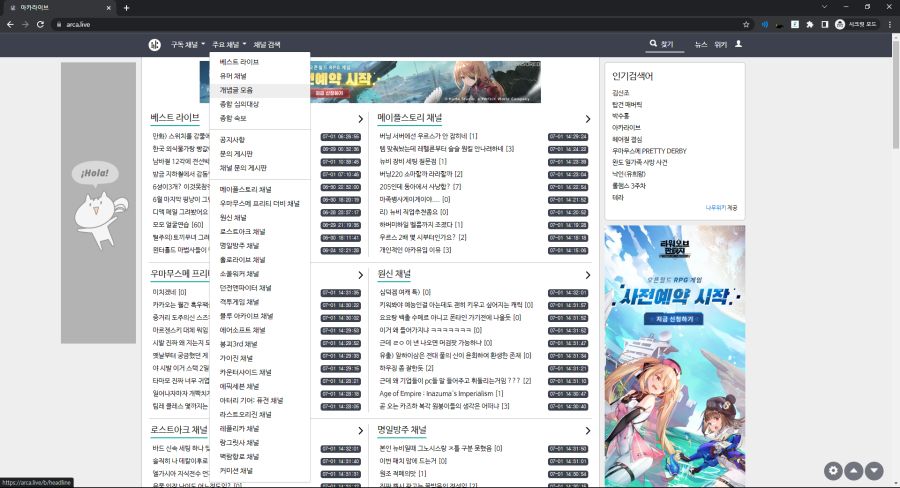This screenshot has height=488, width=900.
Task: Open 원신 채널 section arrow
Action: [x=588, y=275]
